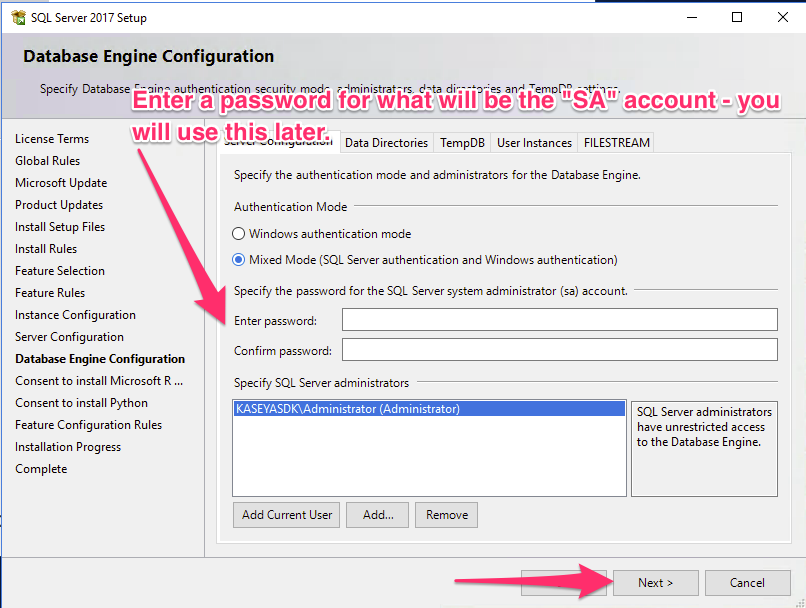Select Windows authentication mode radio button
The height and width of the screenshot is (608, 806).
(x=239, y=234)
